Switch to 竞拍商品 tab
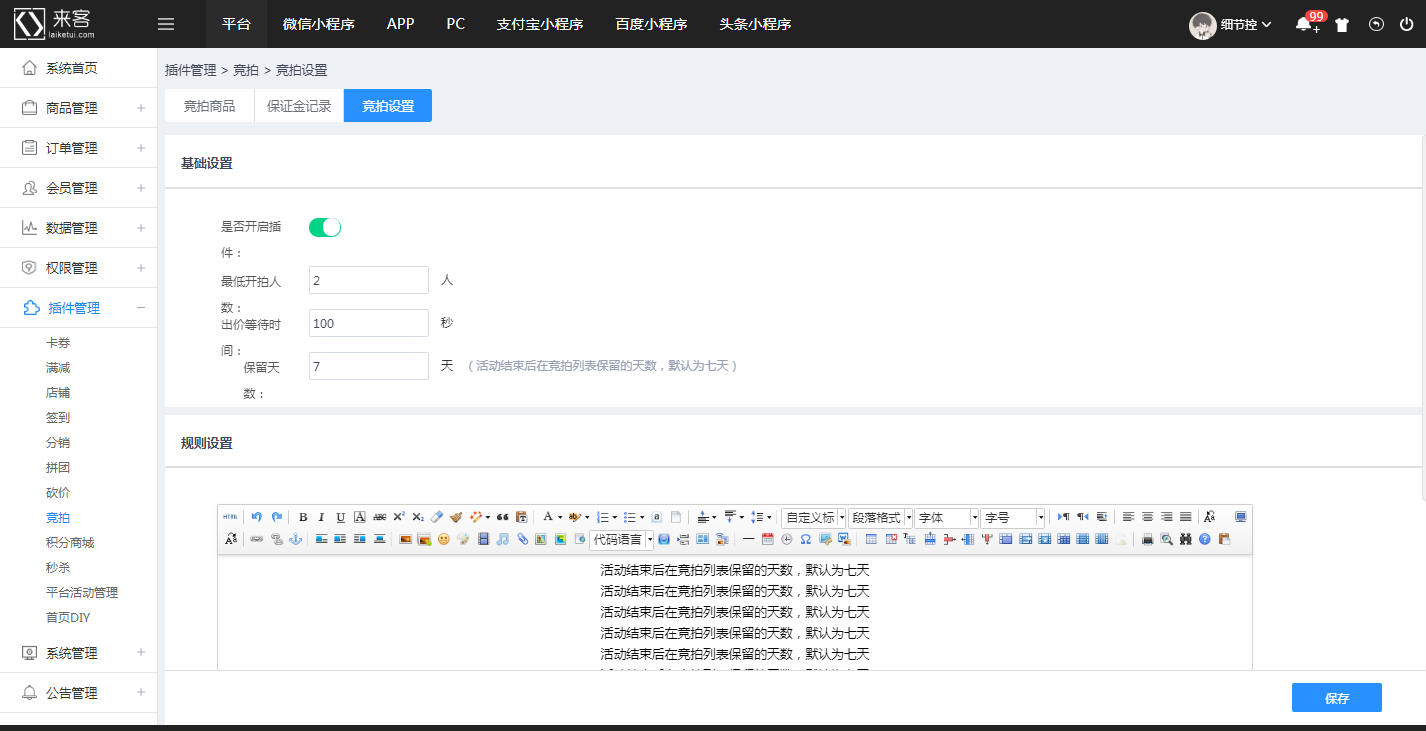1426x731 pixels. point(210,106)
